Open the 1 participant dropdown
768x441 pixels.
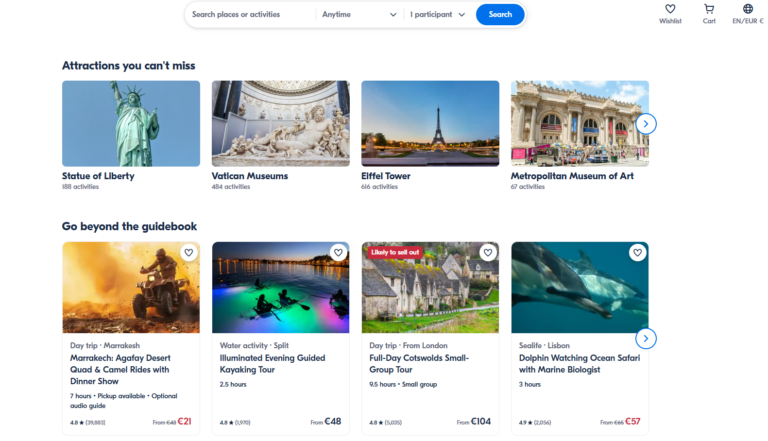pos(437,15)
